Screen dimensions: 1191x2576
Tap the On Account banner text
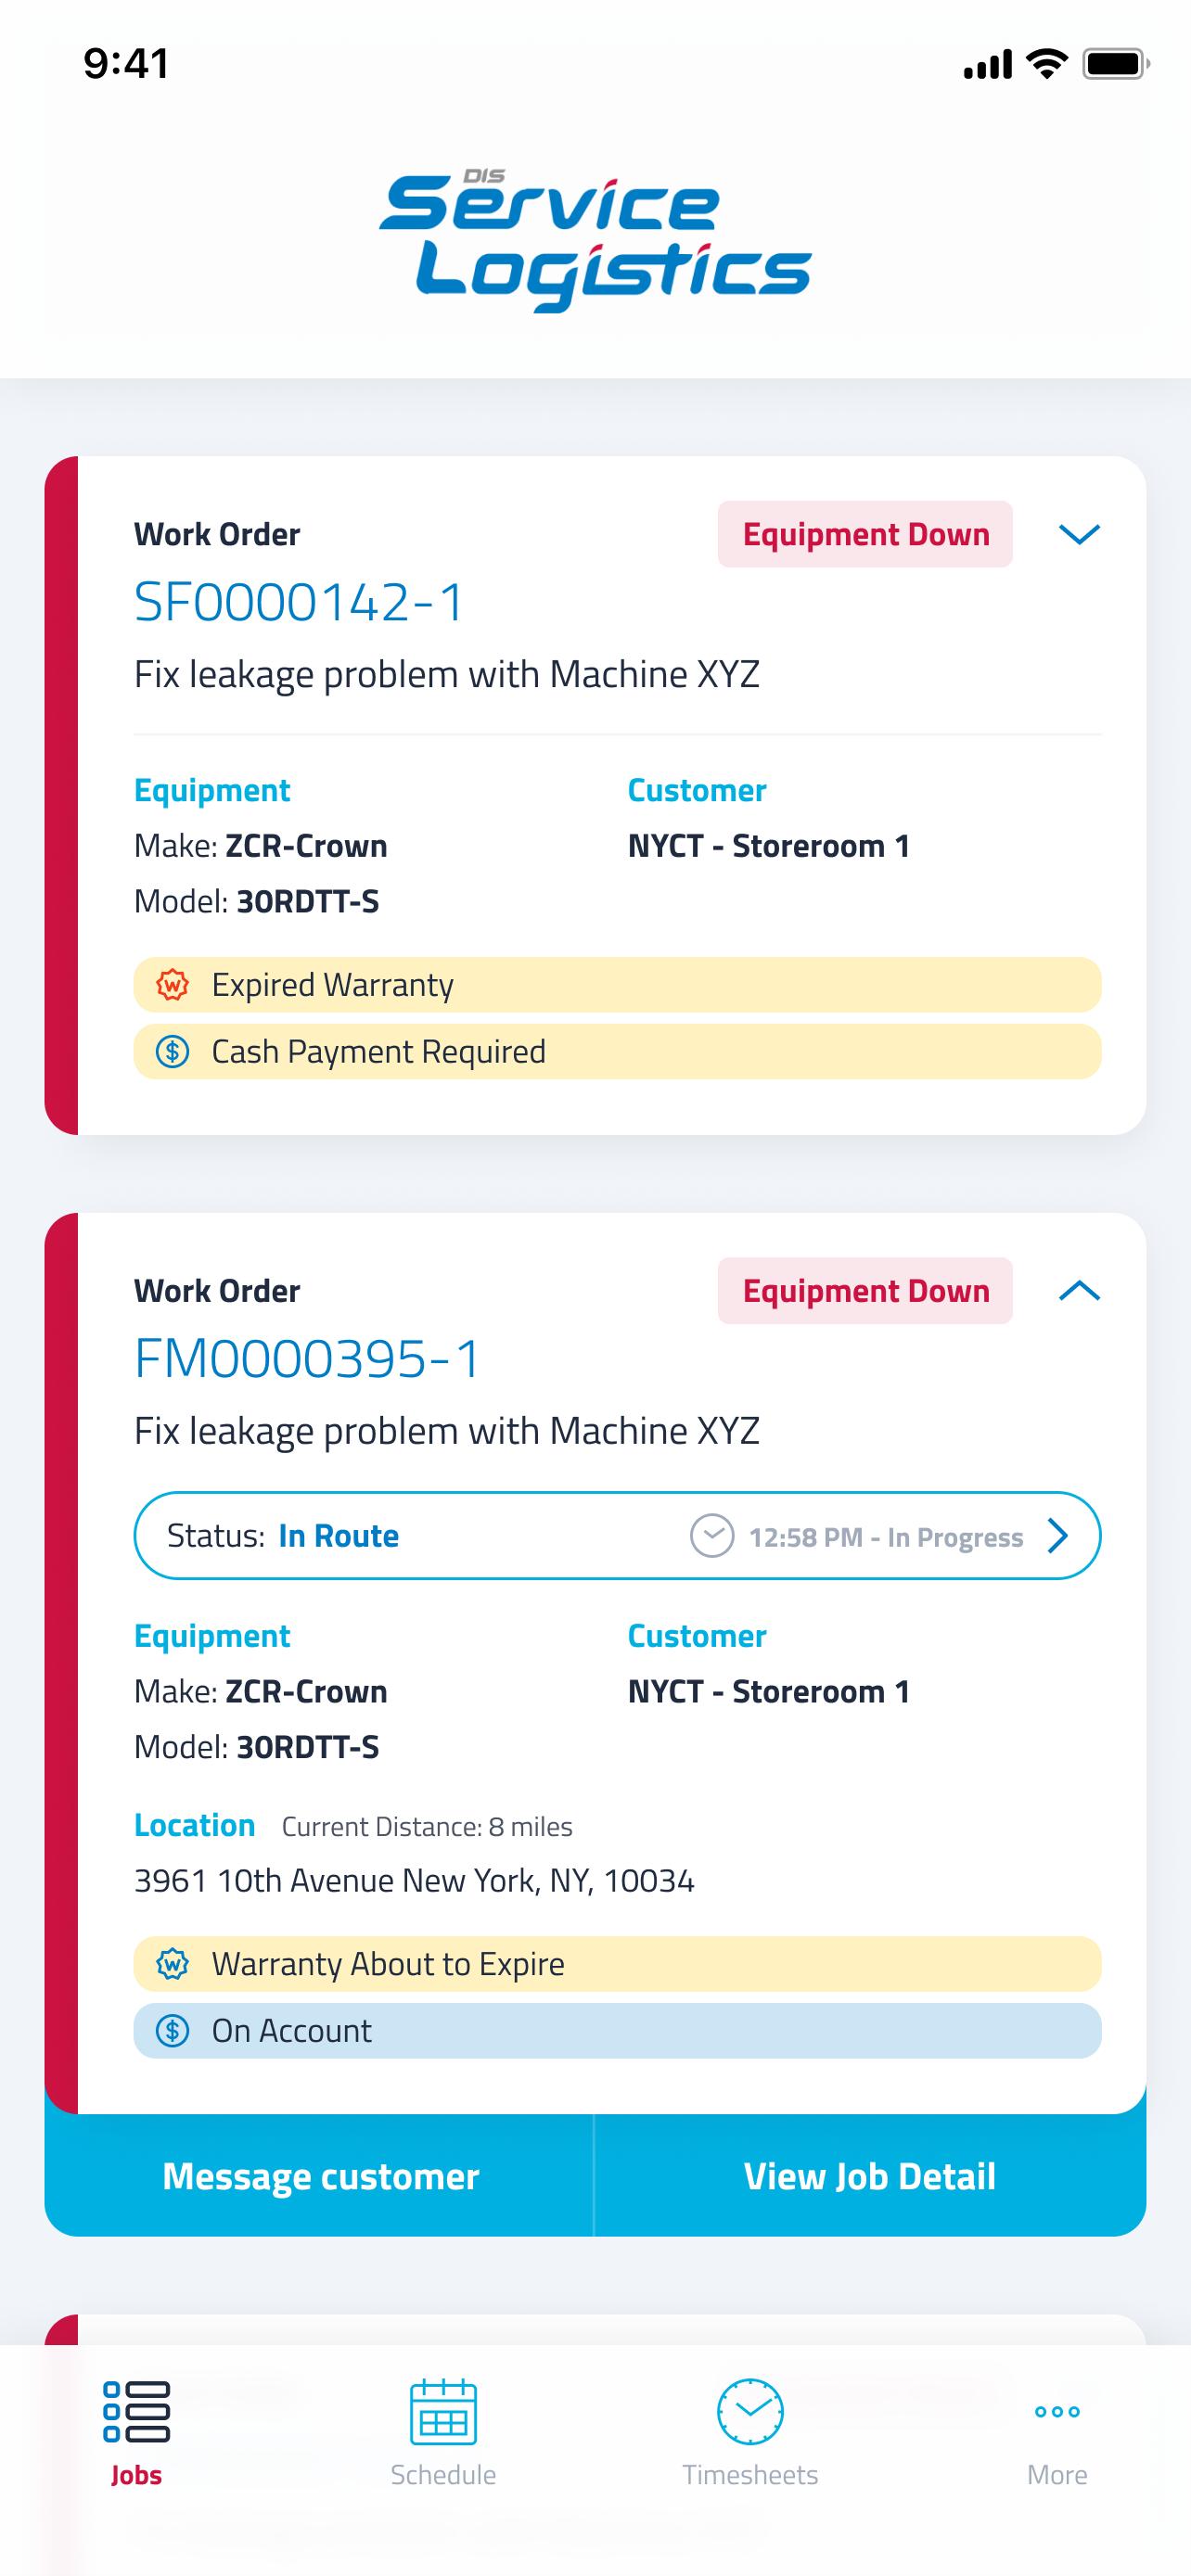291,2030
